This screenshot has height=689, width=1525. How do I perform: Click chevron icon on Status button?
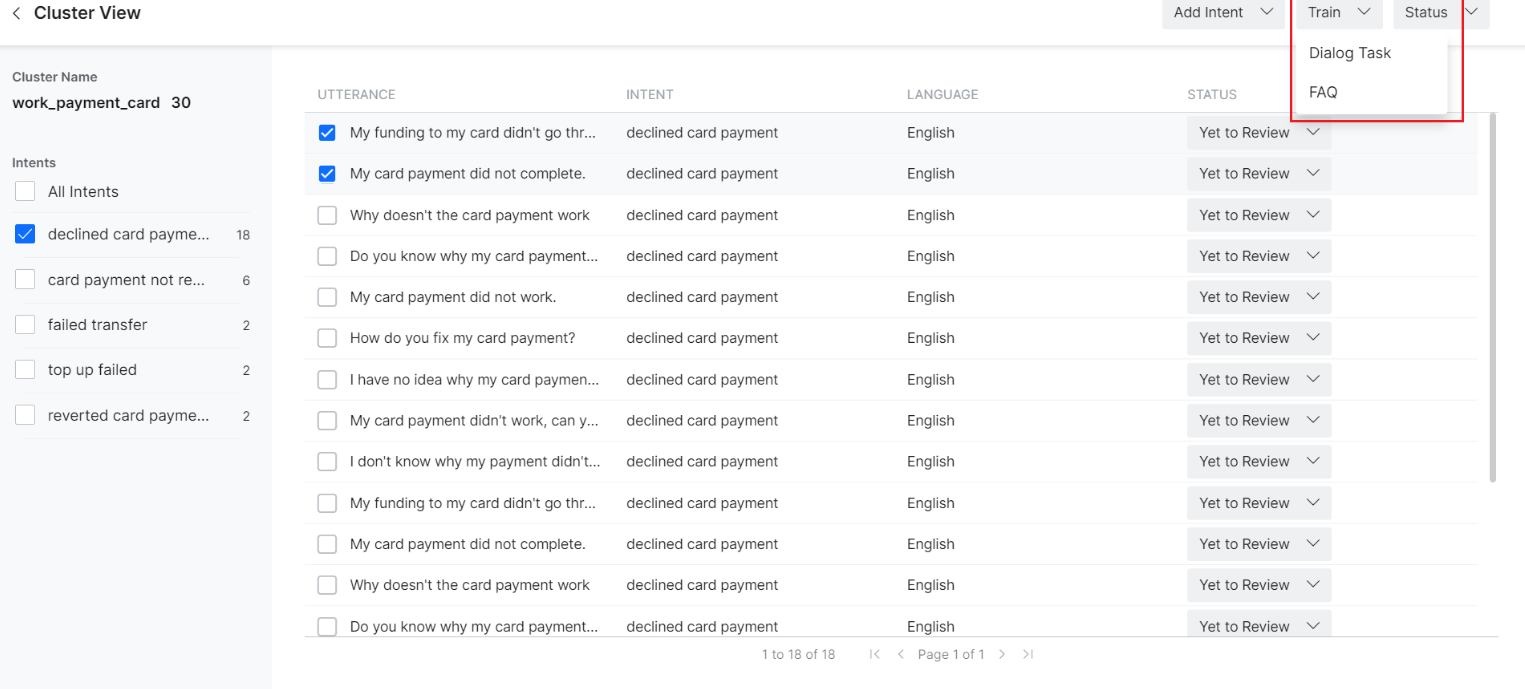tap(1471, 12)
